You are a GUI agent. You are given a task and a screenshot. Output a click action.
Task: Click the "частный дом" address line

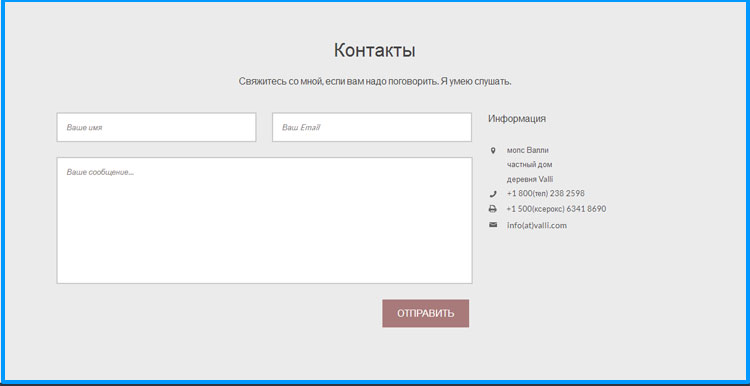pos(529,165)
